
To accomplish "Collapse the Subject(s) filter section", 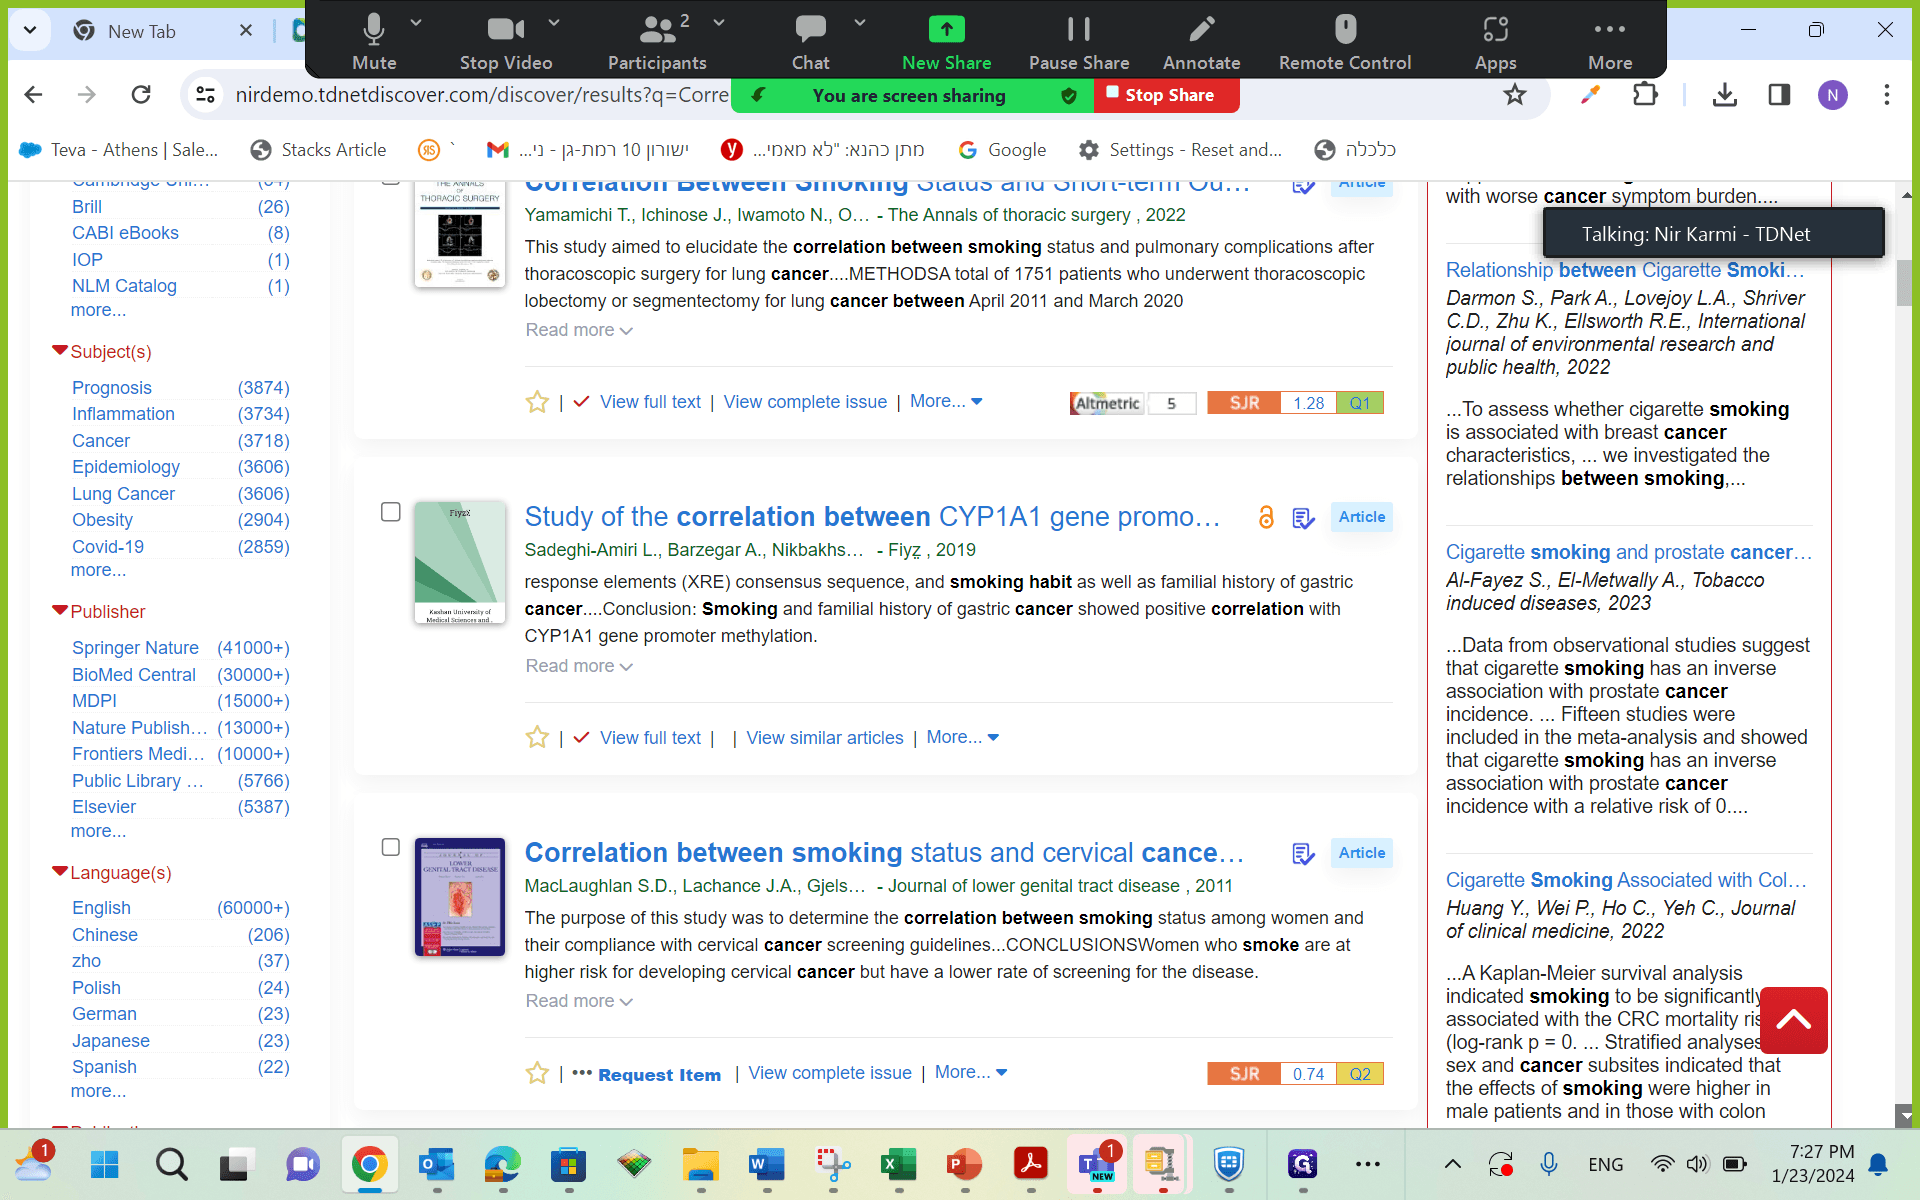I will pos(60,351).
